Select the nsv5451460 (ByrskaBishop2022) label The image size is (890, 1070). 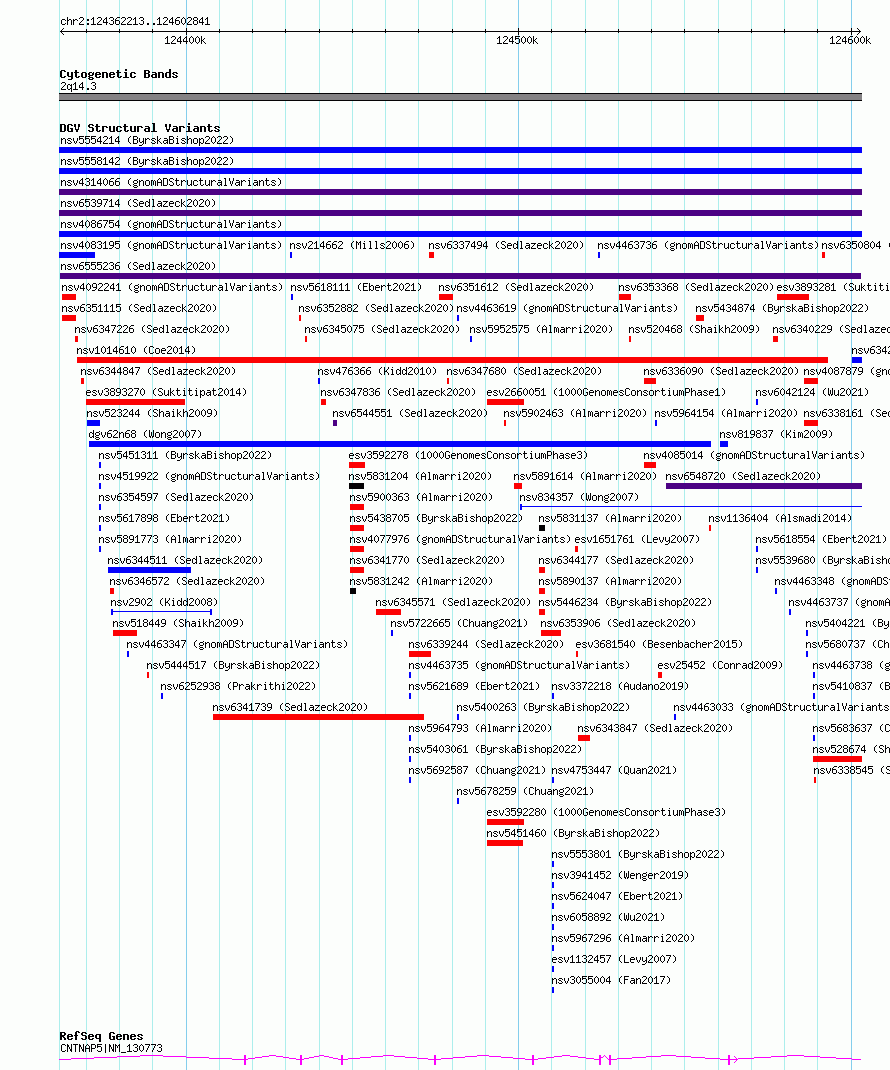(x=573, y=834)
